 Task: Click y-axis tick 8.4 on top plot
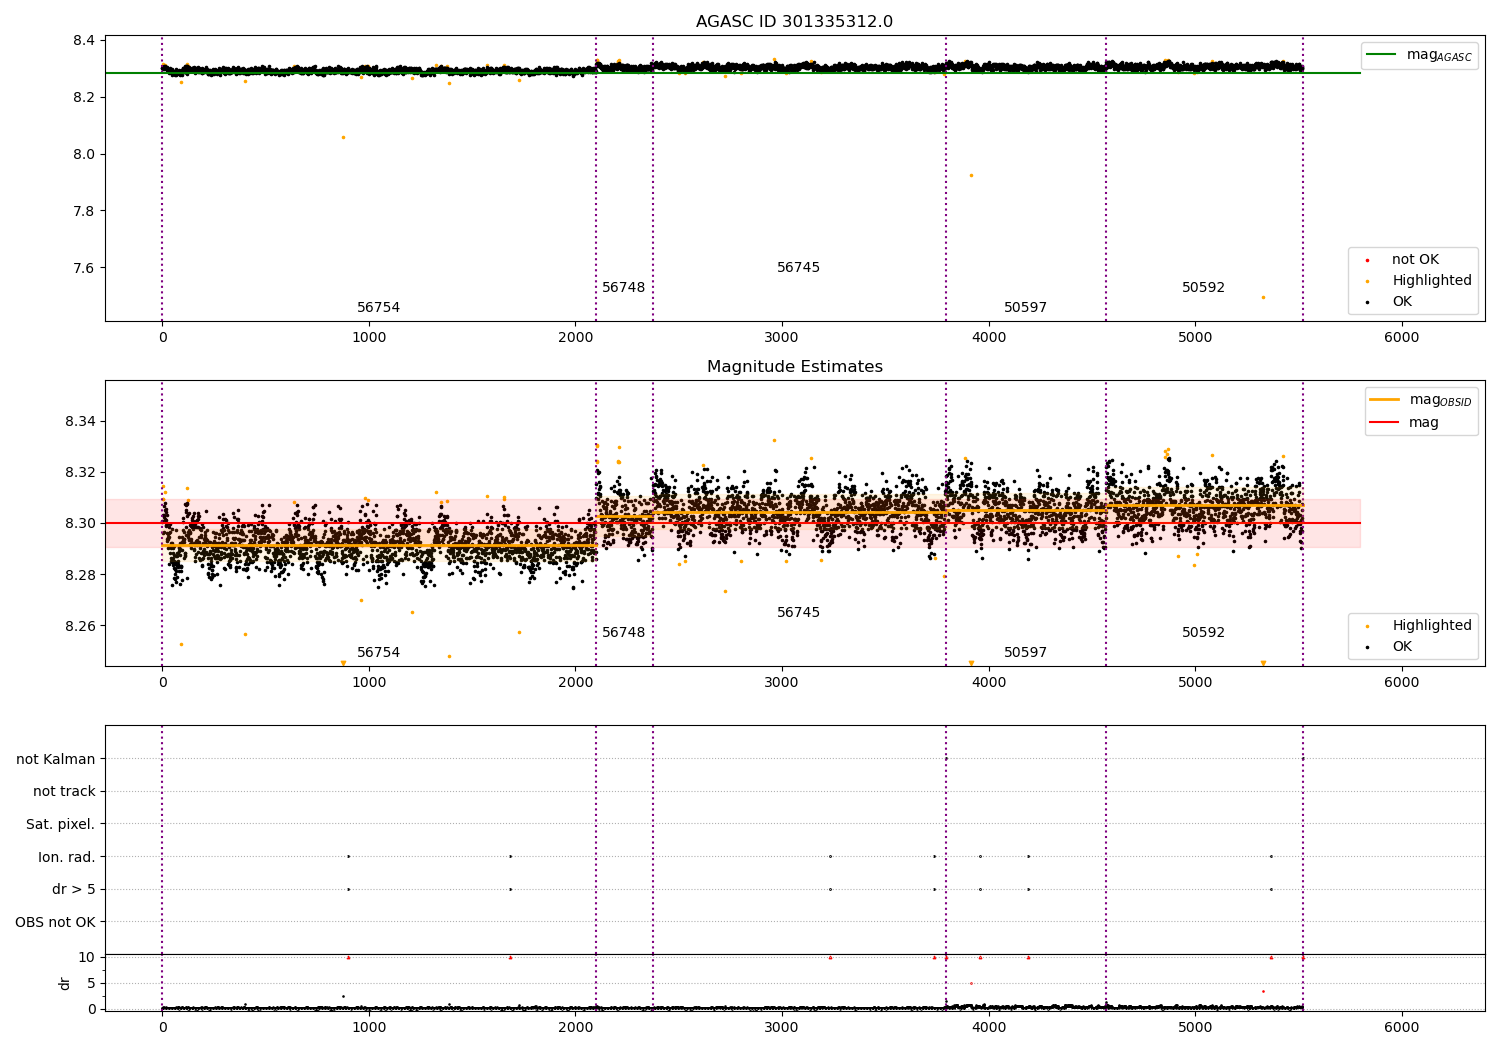(x=83, y=41)
